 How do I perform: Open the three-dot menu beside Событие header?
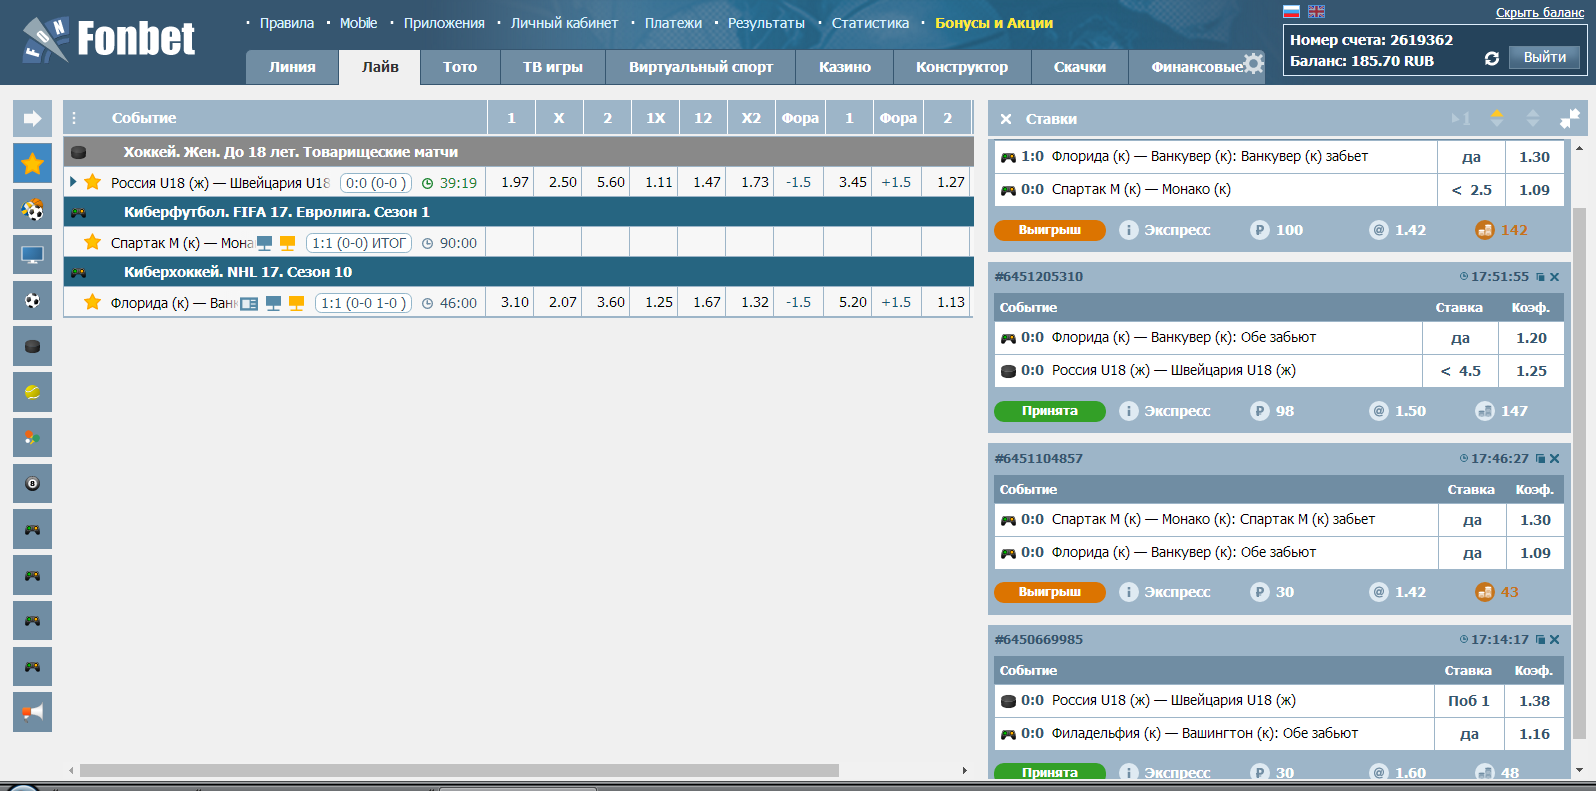(x=74, y=118)
